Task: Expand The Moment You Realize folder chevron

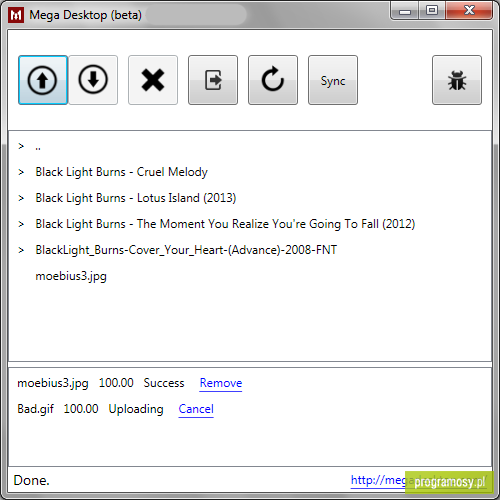Action: tap(21, 224)
